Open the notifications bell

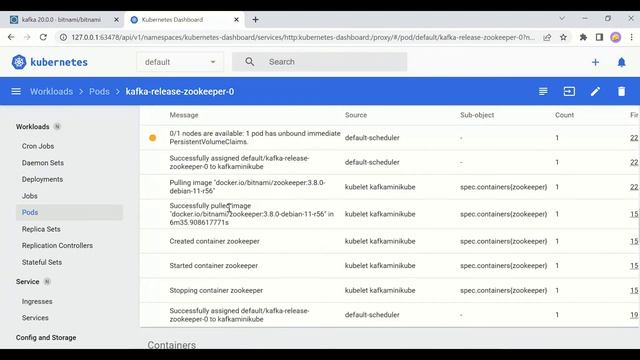click(621, 62)
